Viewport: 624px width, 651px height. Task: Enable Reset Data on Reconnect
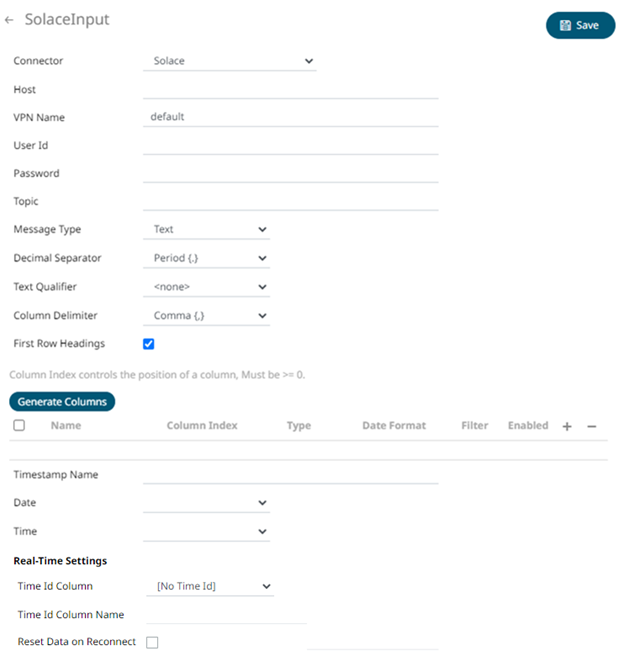coord(152,642)
